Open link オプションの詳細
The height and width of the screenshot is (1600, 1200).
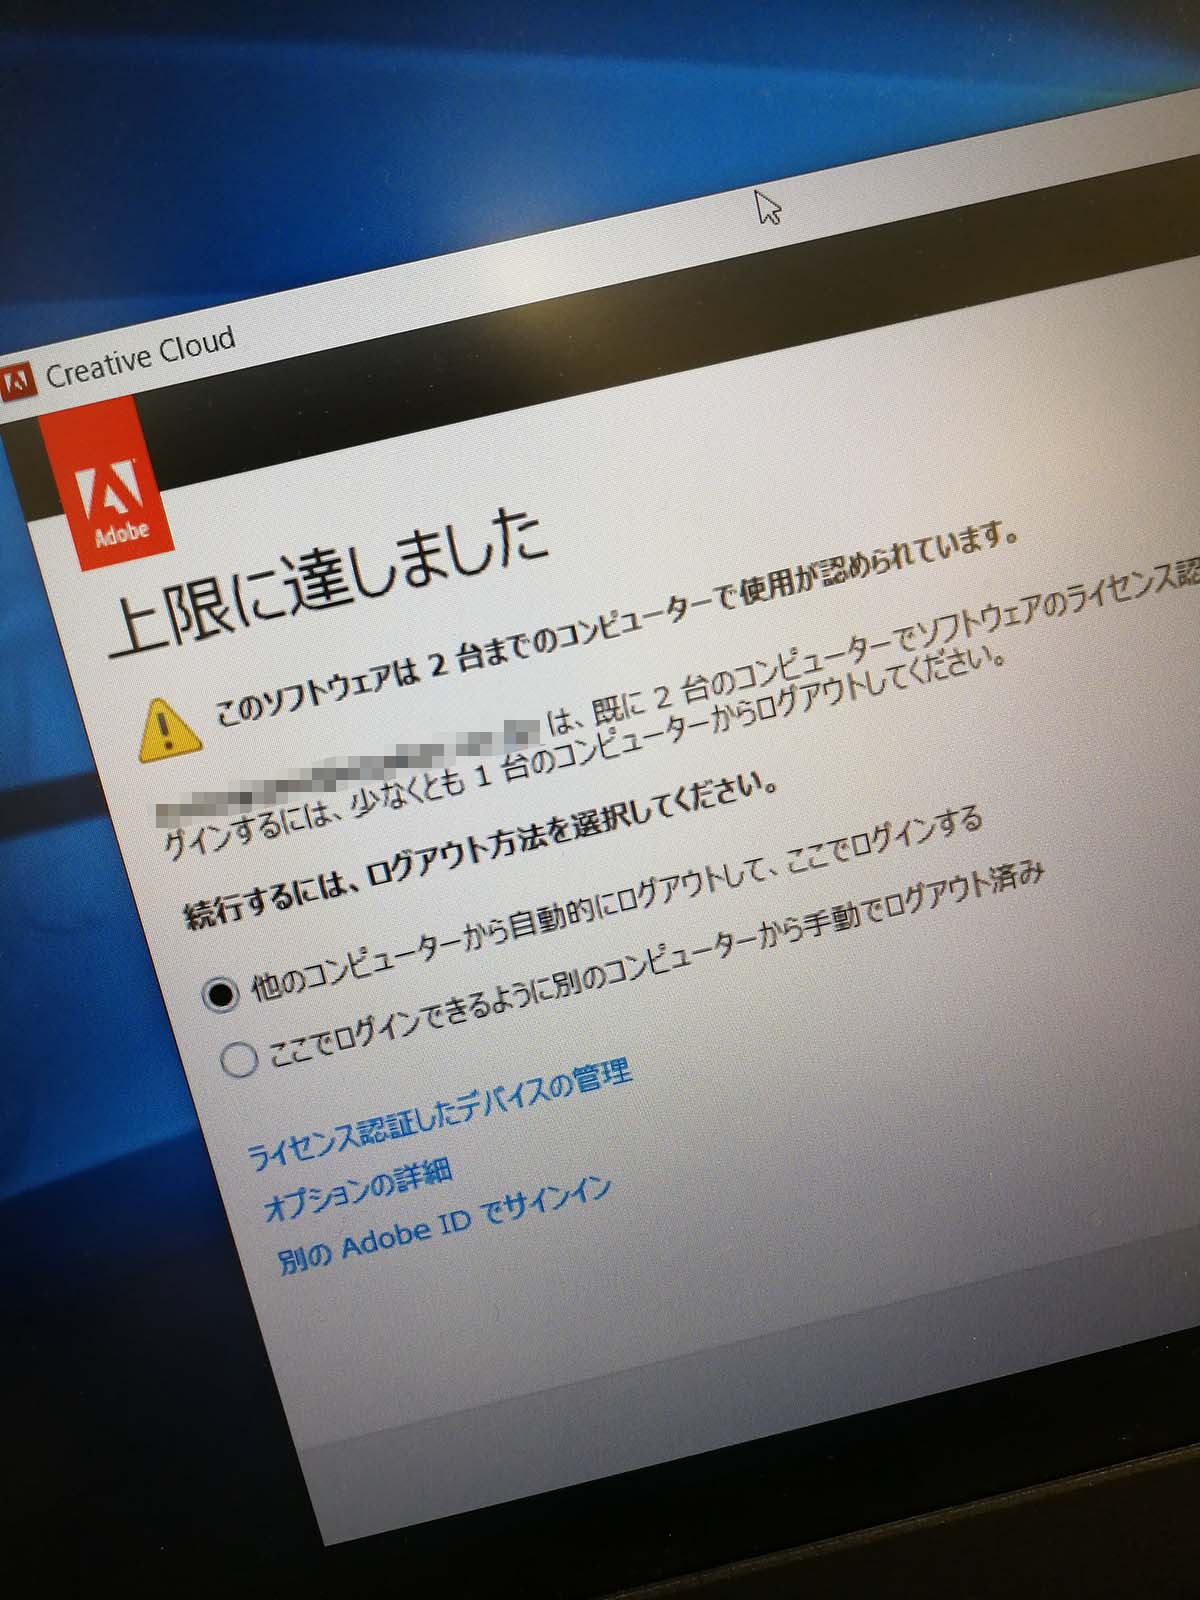[x=357, y=1189]
